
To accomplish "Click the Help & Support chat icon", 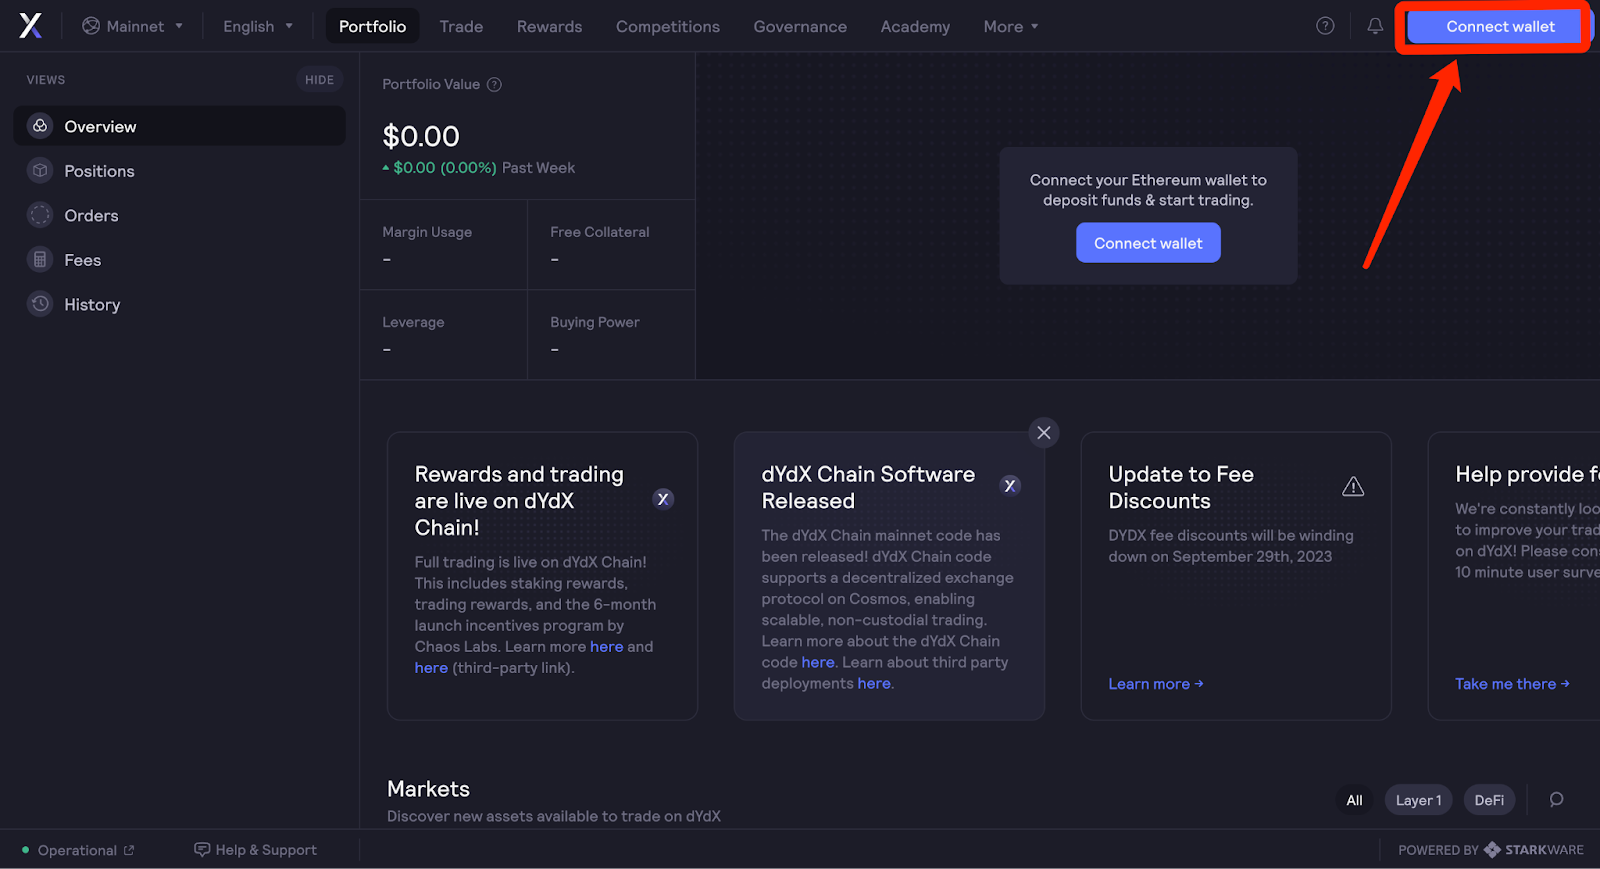I will (202, 850).
